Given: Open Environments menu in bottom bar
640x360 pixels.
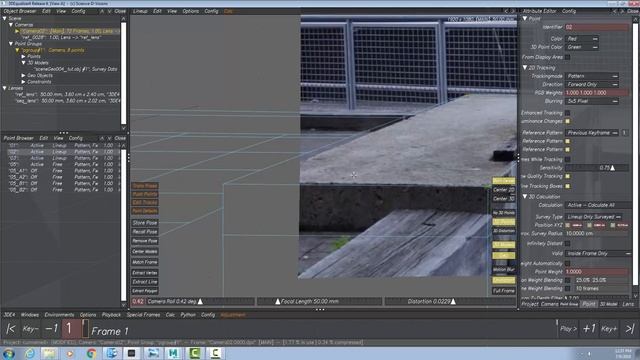Looking at the screenshot, I should pyautogui.click(x=59, y=315).
